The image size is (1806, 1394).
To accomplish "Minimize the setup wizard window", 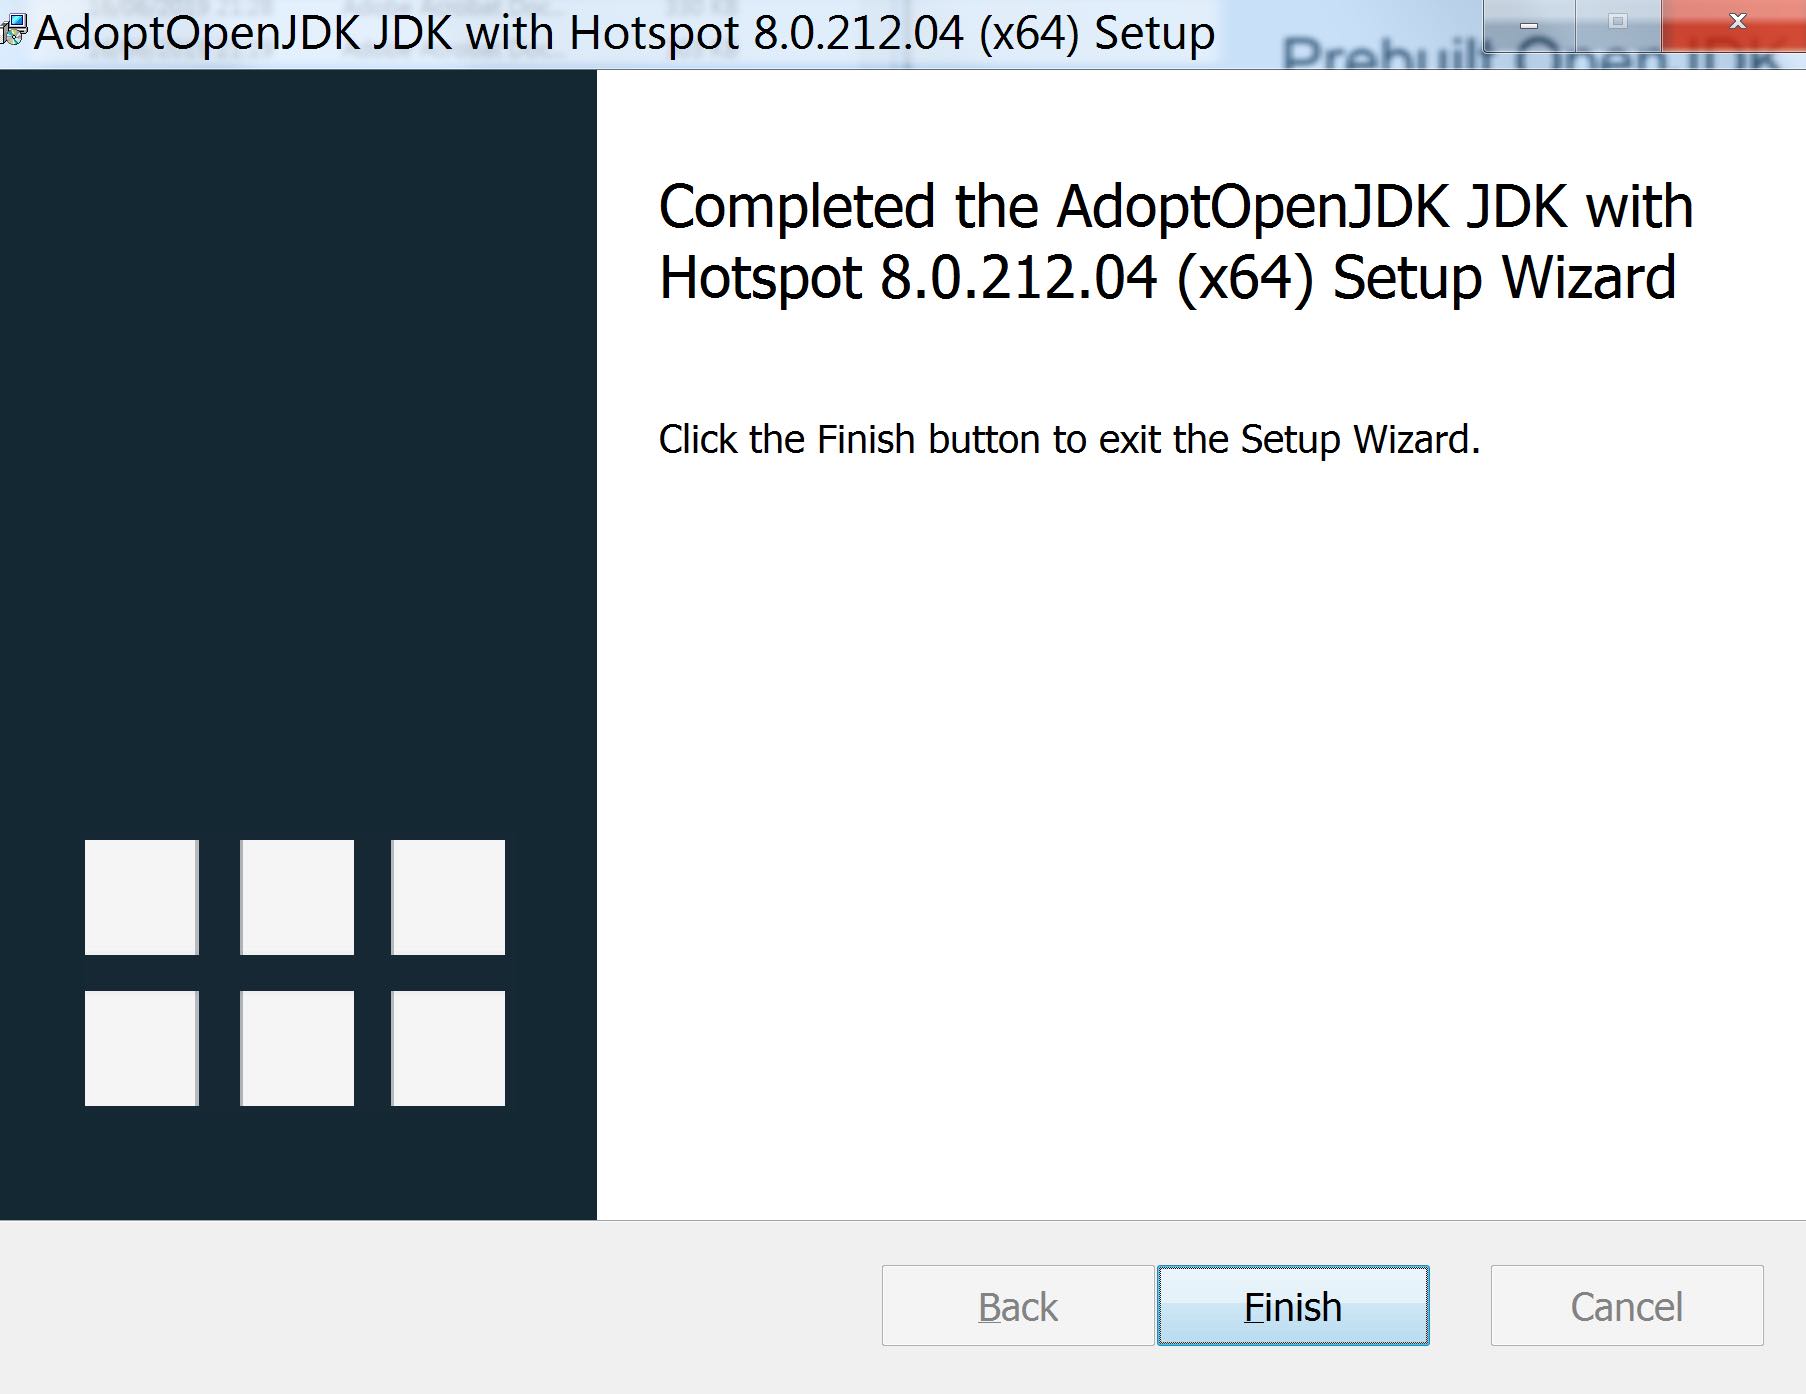I will [1529, 24].
